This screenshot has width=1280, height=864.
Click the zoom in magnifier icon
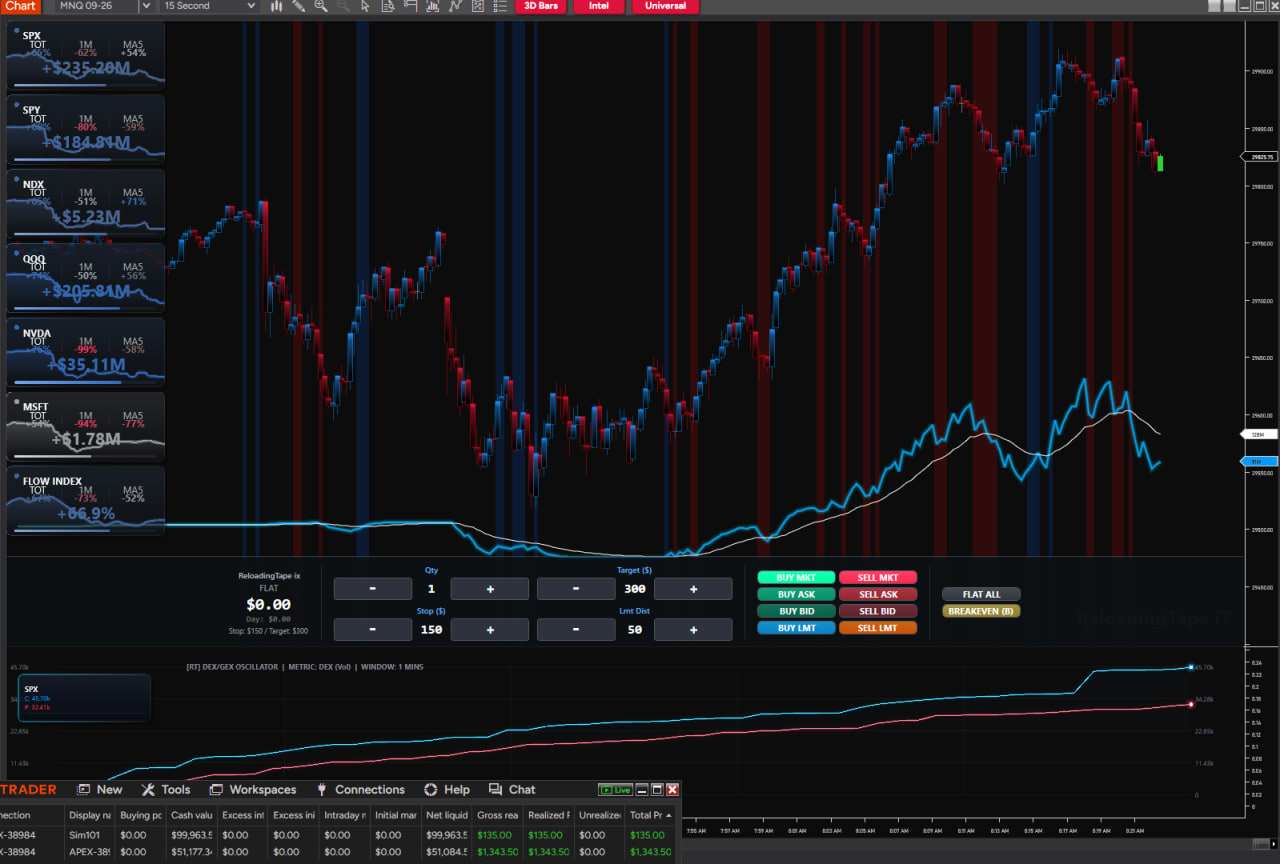click(321, 6)
